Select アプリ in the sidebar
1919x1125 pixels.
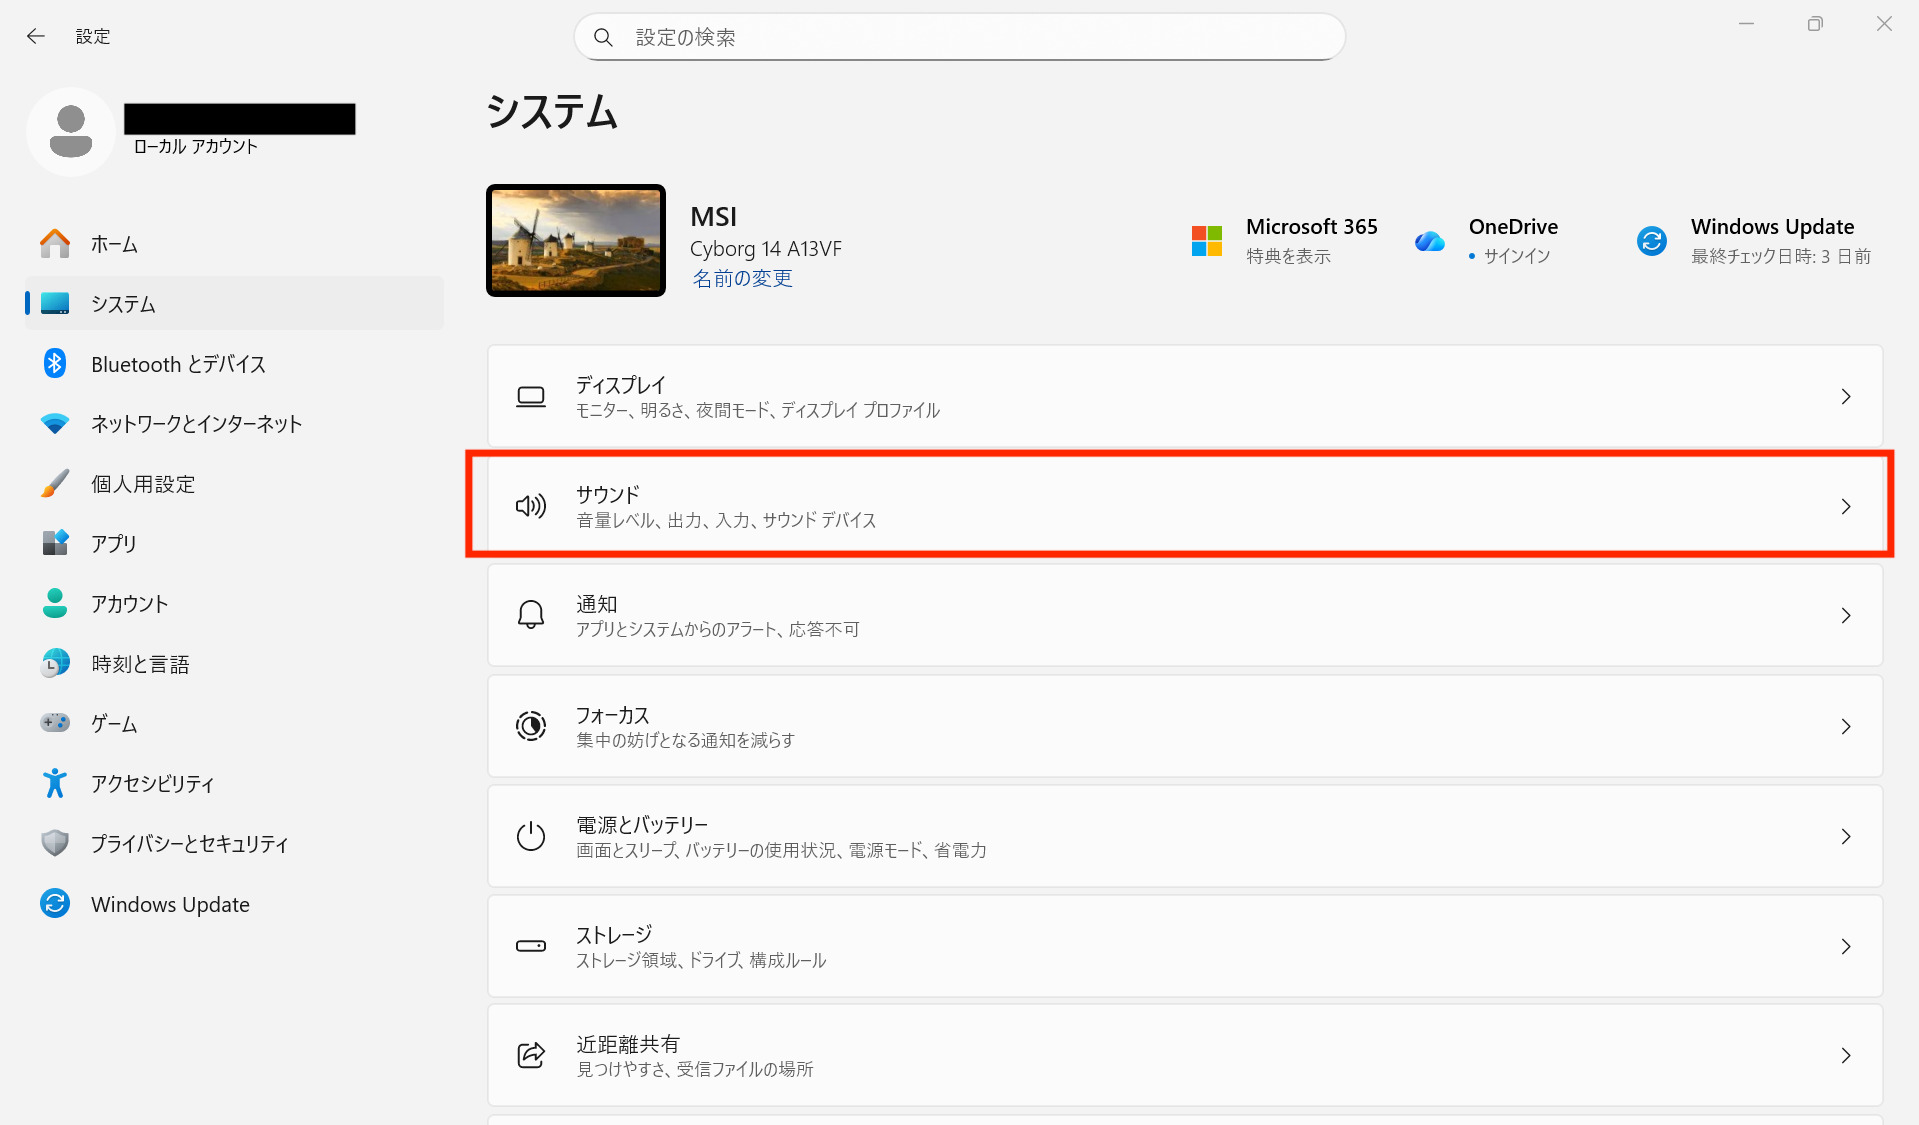(114, 544)
